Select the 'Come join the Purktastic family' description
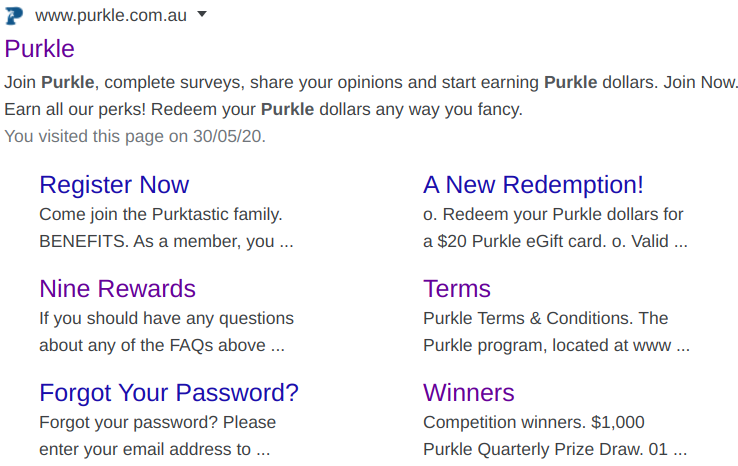The width and height of the screenshot is (738, 466). [x=161, y=215]
